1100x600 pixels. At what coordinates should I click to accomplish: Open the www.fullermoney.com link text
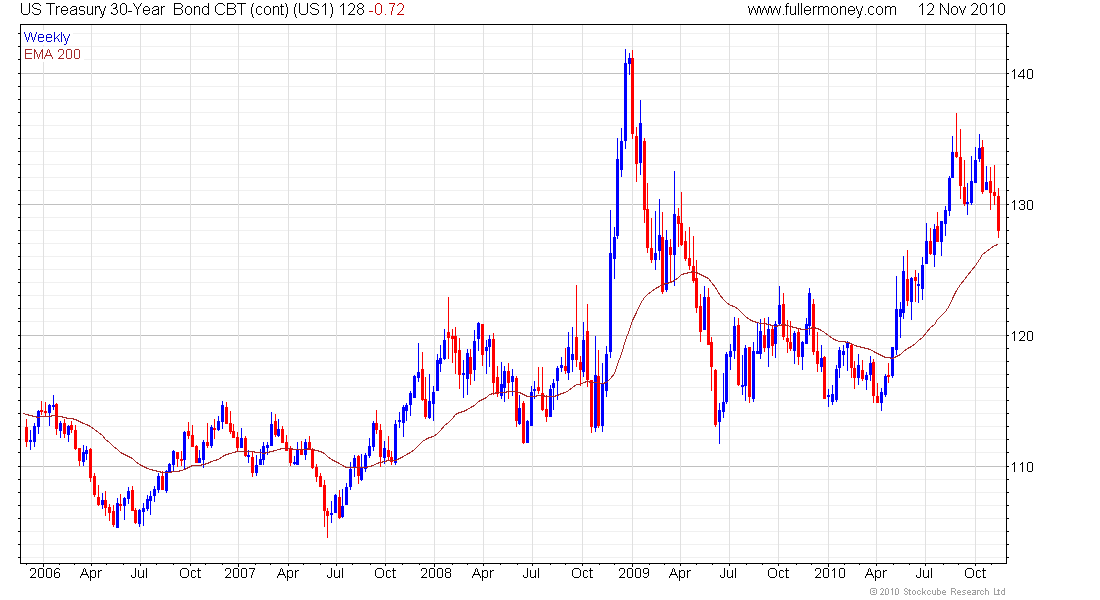[x=821, y=10]
